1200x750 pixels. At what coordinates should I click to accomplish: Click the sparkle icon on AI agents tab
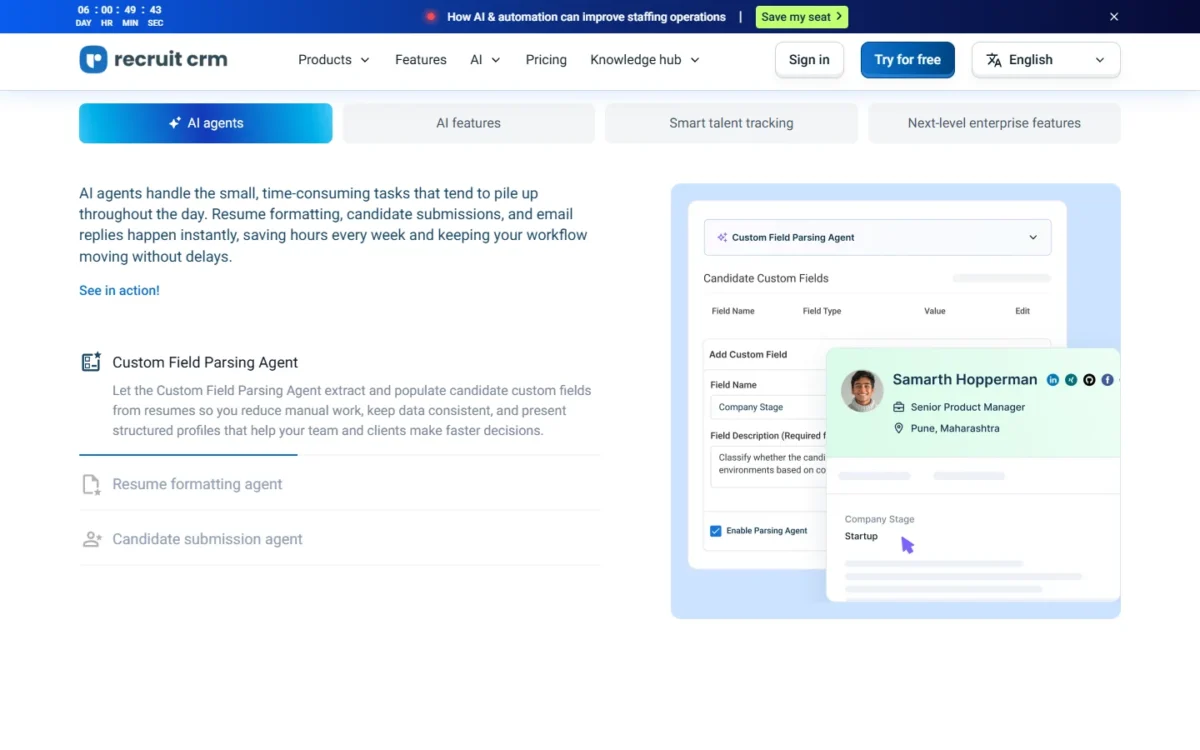pos(175,123)
